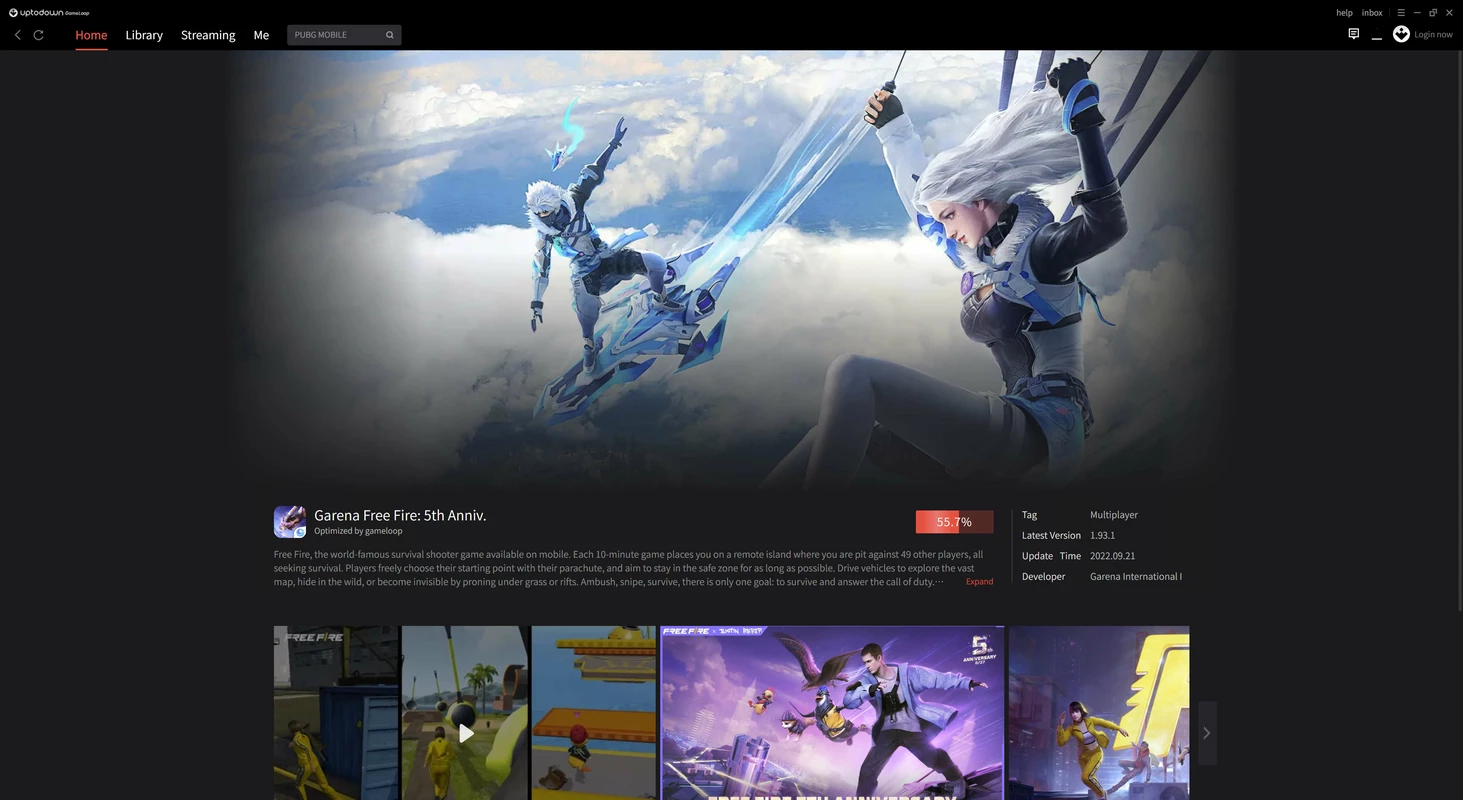The height and width of the screenshot is (800, 1463).
Task: Show next screenshots with right chevron
Action: point(1207,733)
